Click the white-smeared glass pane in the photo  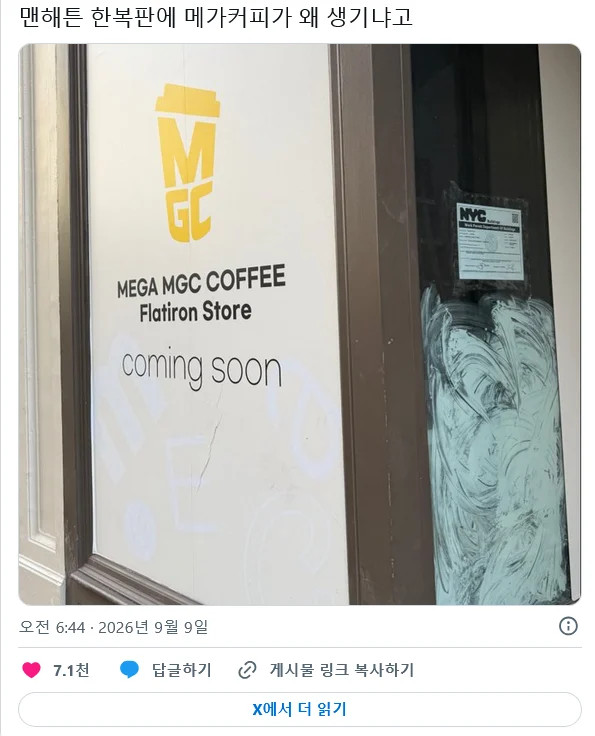[493, 446]
